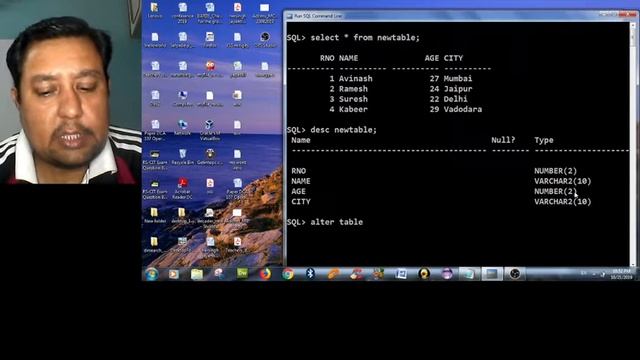
Task: Click the 'Type' column header
Action: (544, 140)
